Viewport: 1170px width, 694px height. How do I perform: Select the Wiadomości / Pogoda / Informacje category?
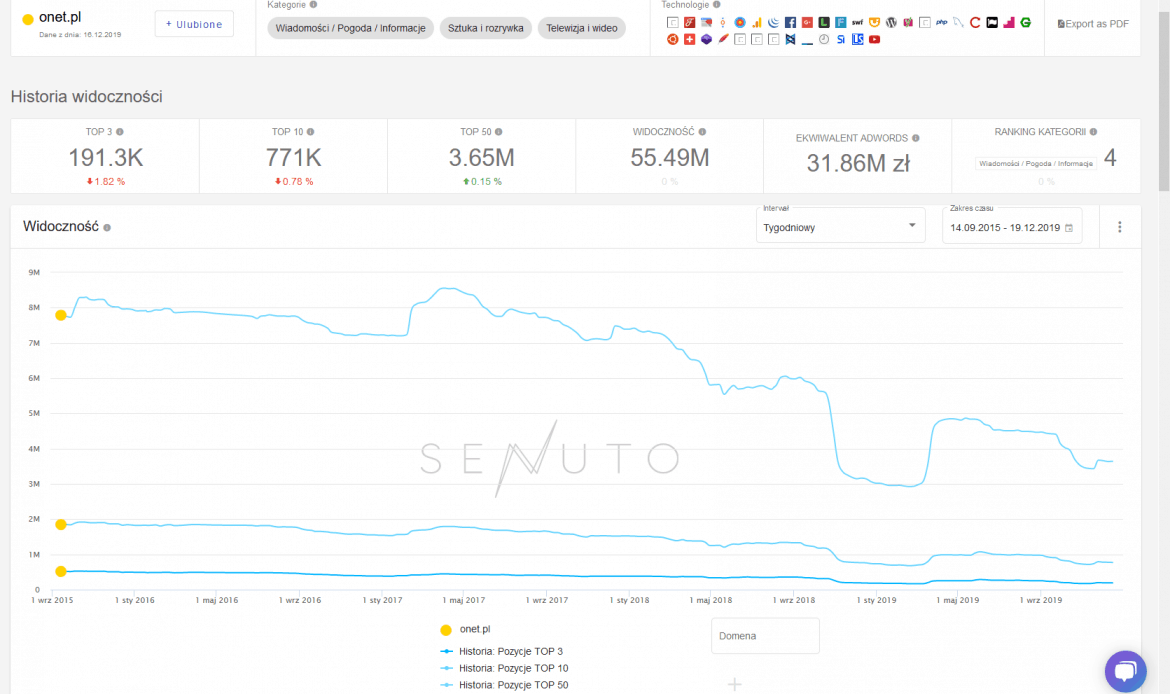[x=350, y=28]
